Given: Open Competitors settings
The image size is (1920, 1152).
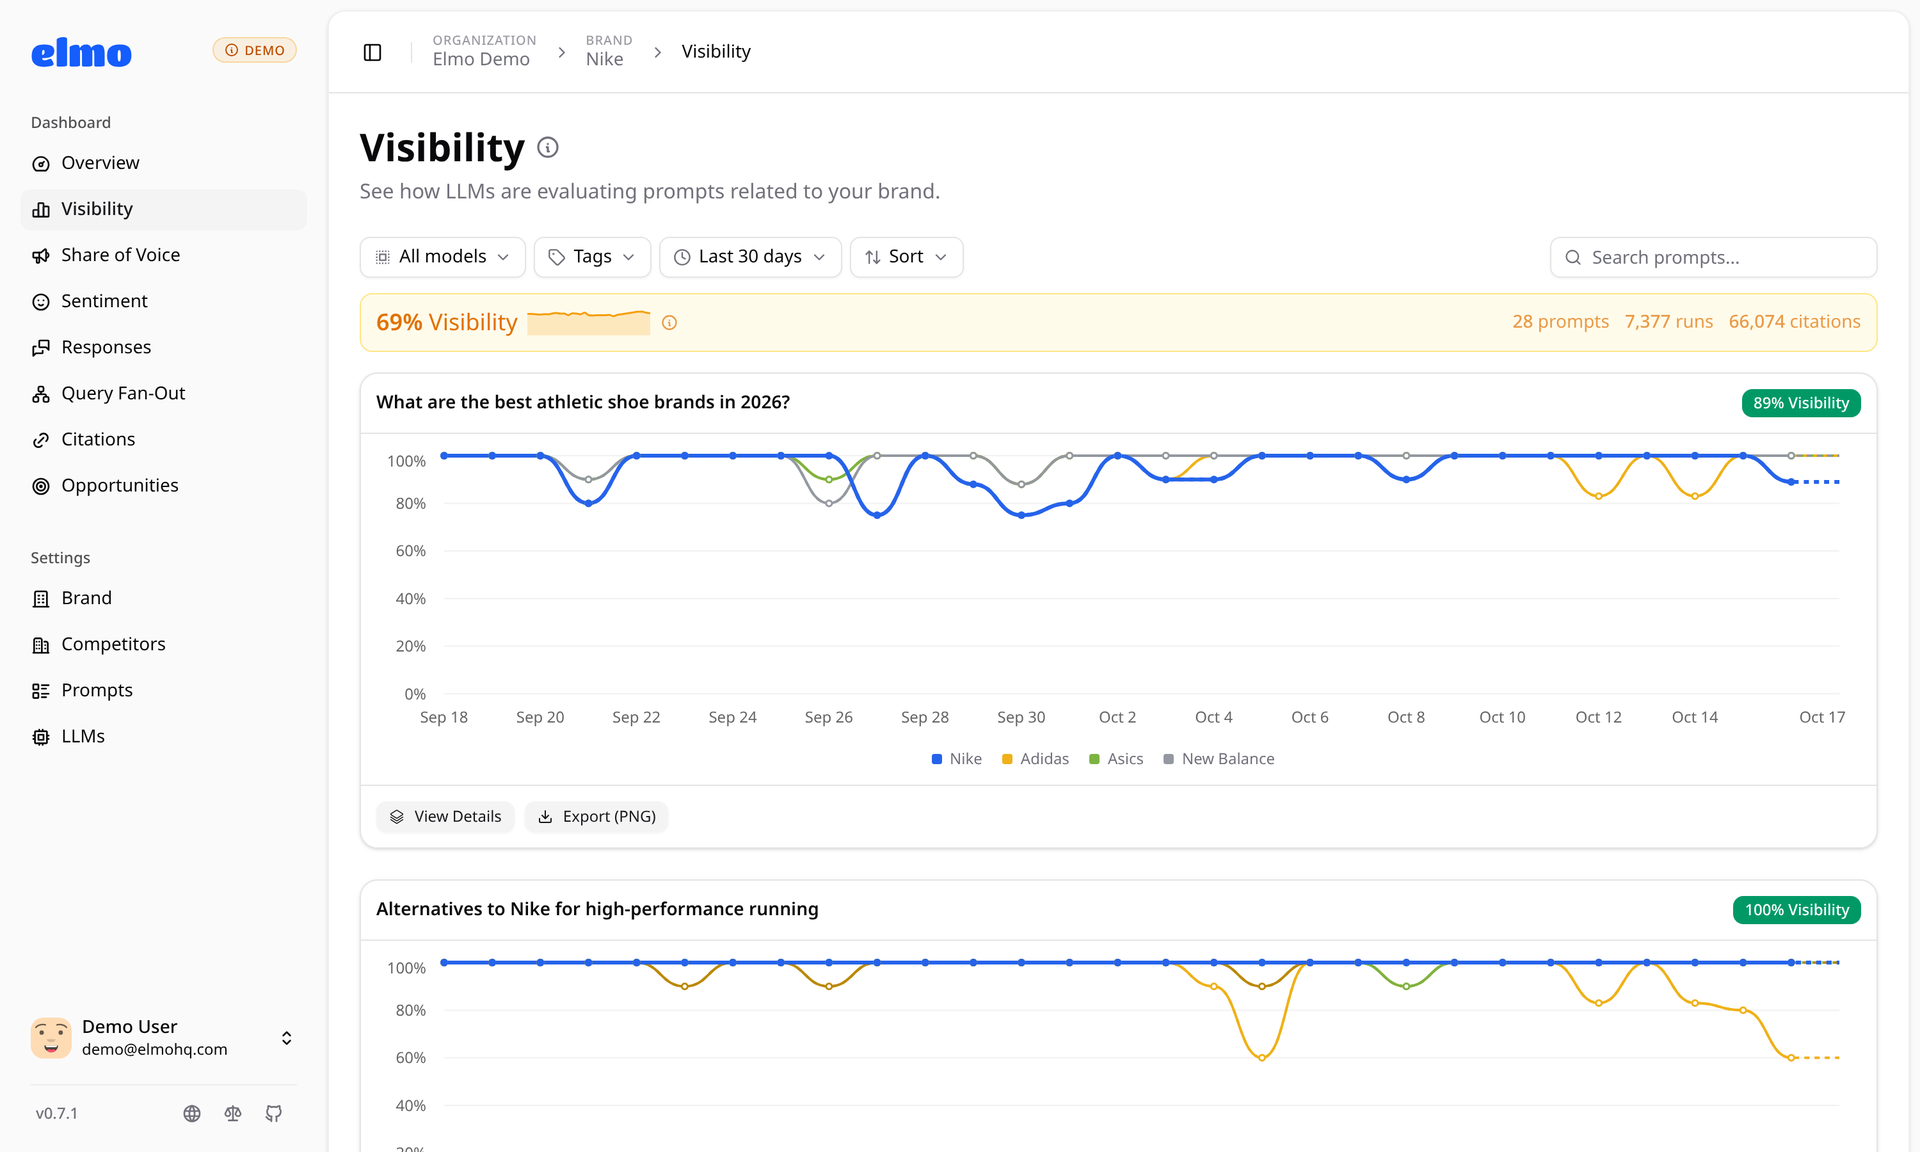Looking at the screenshot, I should pyautogui.click(x=164, y=644).
